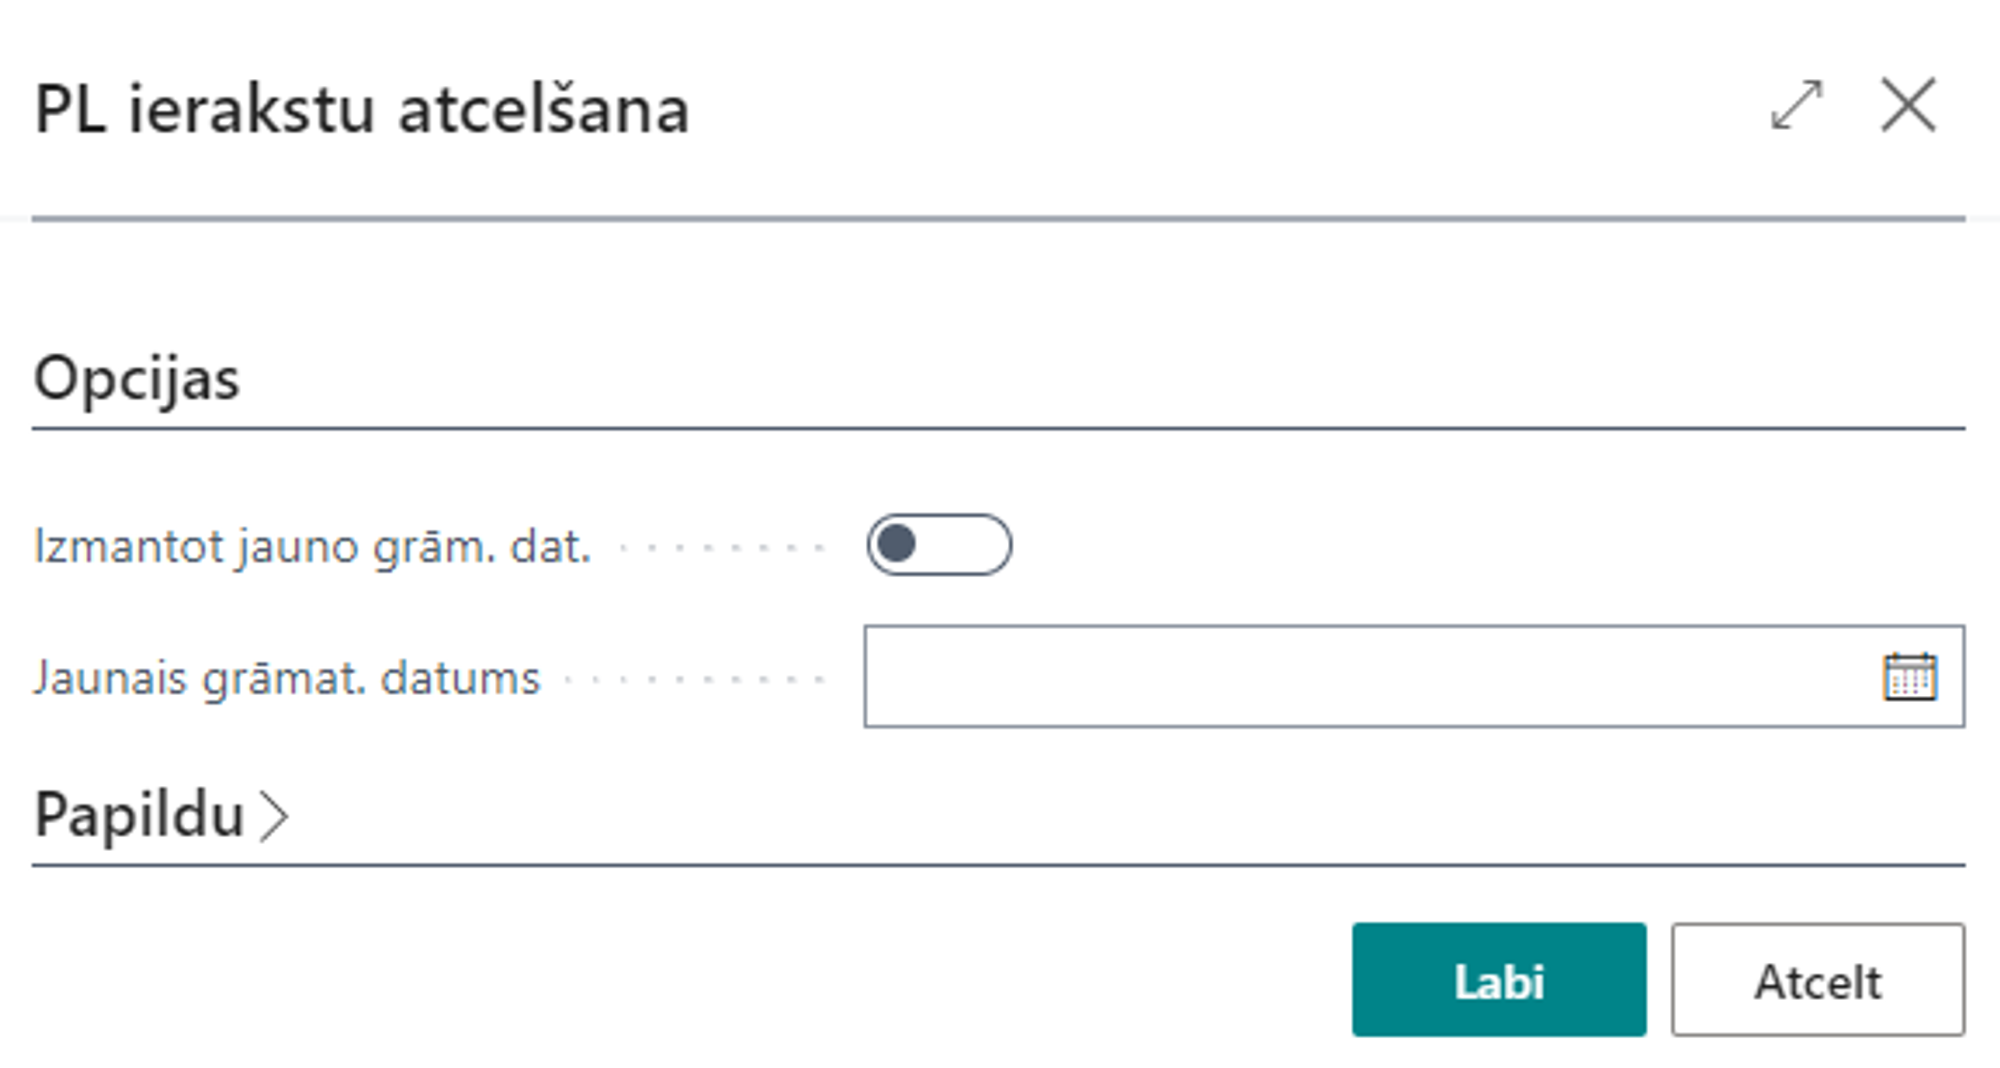Viewport: 2000px width, 1068px height.
Task: Click dotted leader after Izmantot jauno label
Action: click(x=722, y=548)
